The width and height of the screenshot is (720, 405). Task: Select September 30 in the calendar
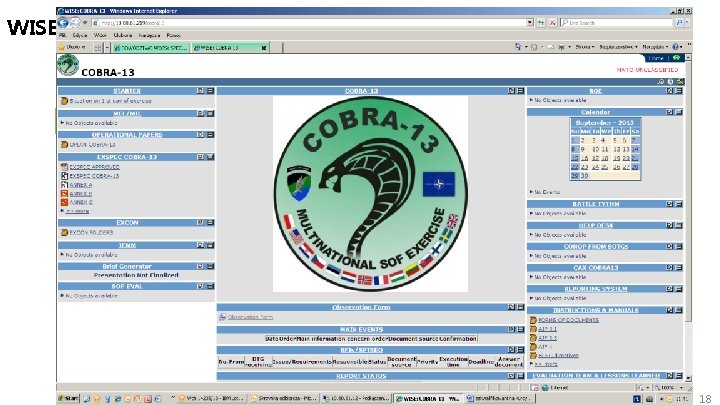coord(584,175)
